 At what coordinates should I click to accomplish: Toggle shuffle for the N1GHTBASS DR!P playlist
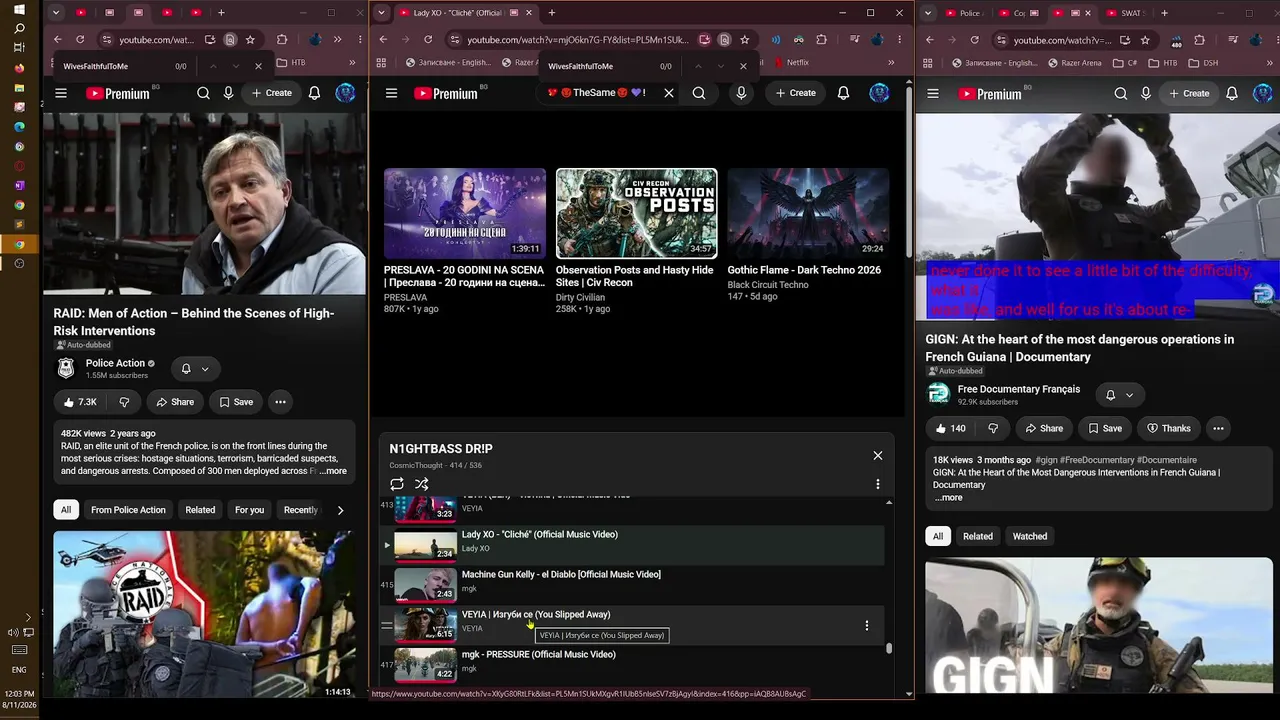pos(422,484)
